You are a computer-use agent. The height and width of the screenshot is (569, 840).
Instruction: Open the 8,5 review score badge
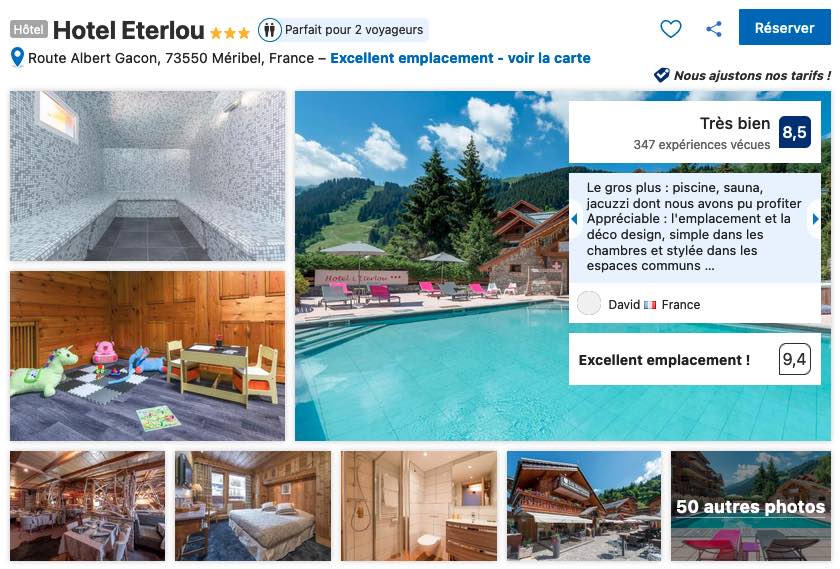(x=794, y=132)
